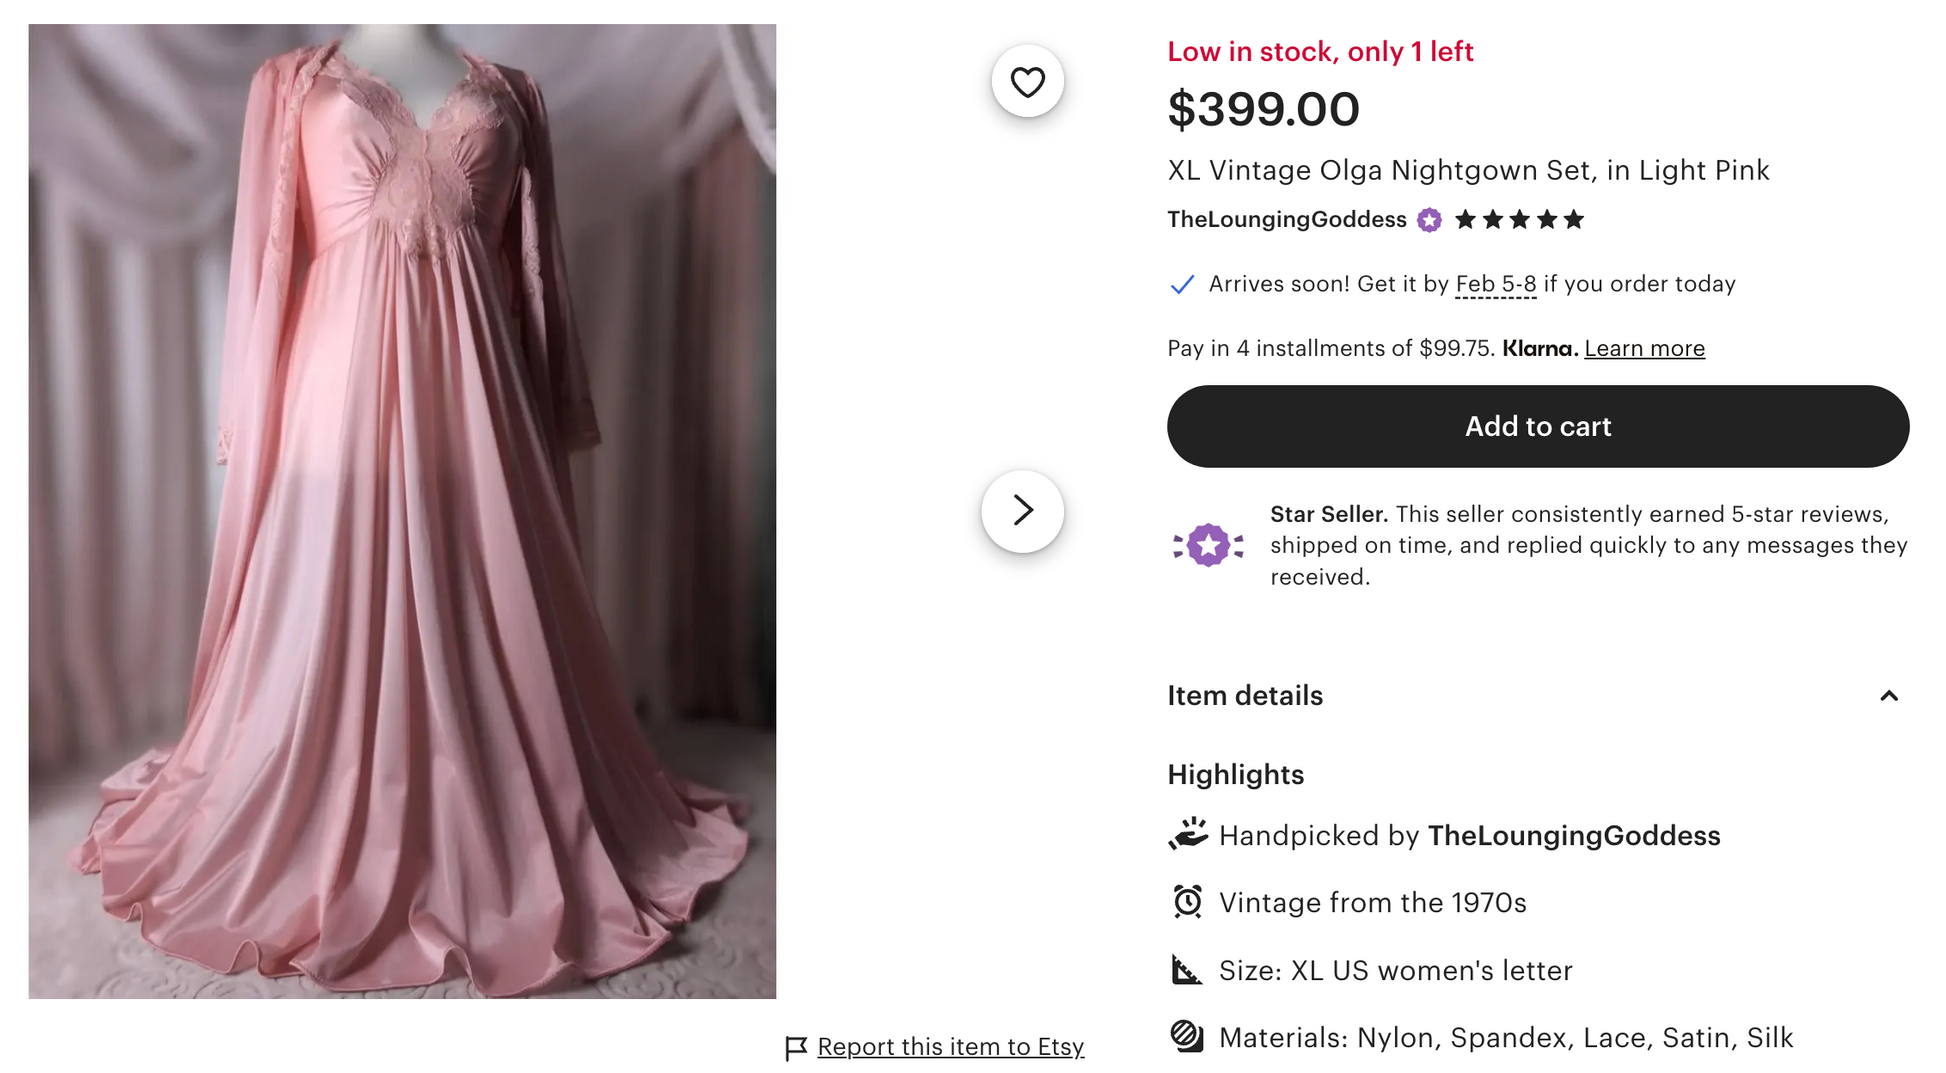
Task: Click the Item details heading
Action: [x=1245, y=696]
